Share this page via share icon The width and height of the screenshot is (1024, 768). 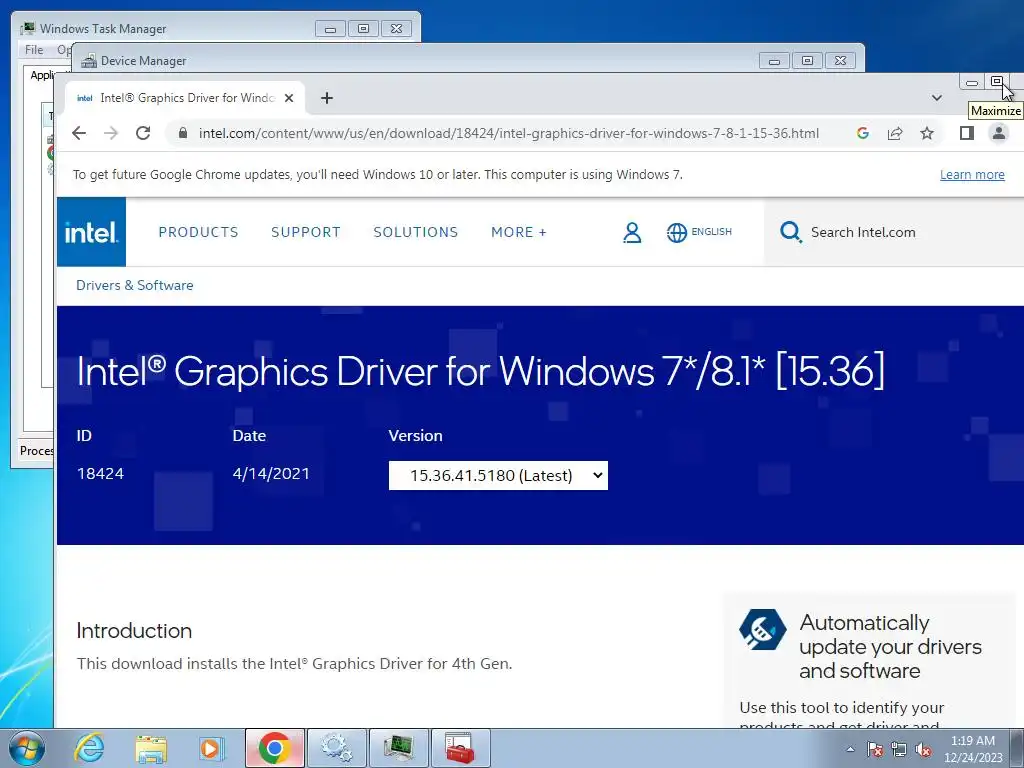[x=895, y=133]
